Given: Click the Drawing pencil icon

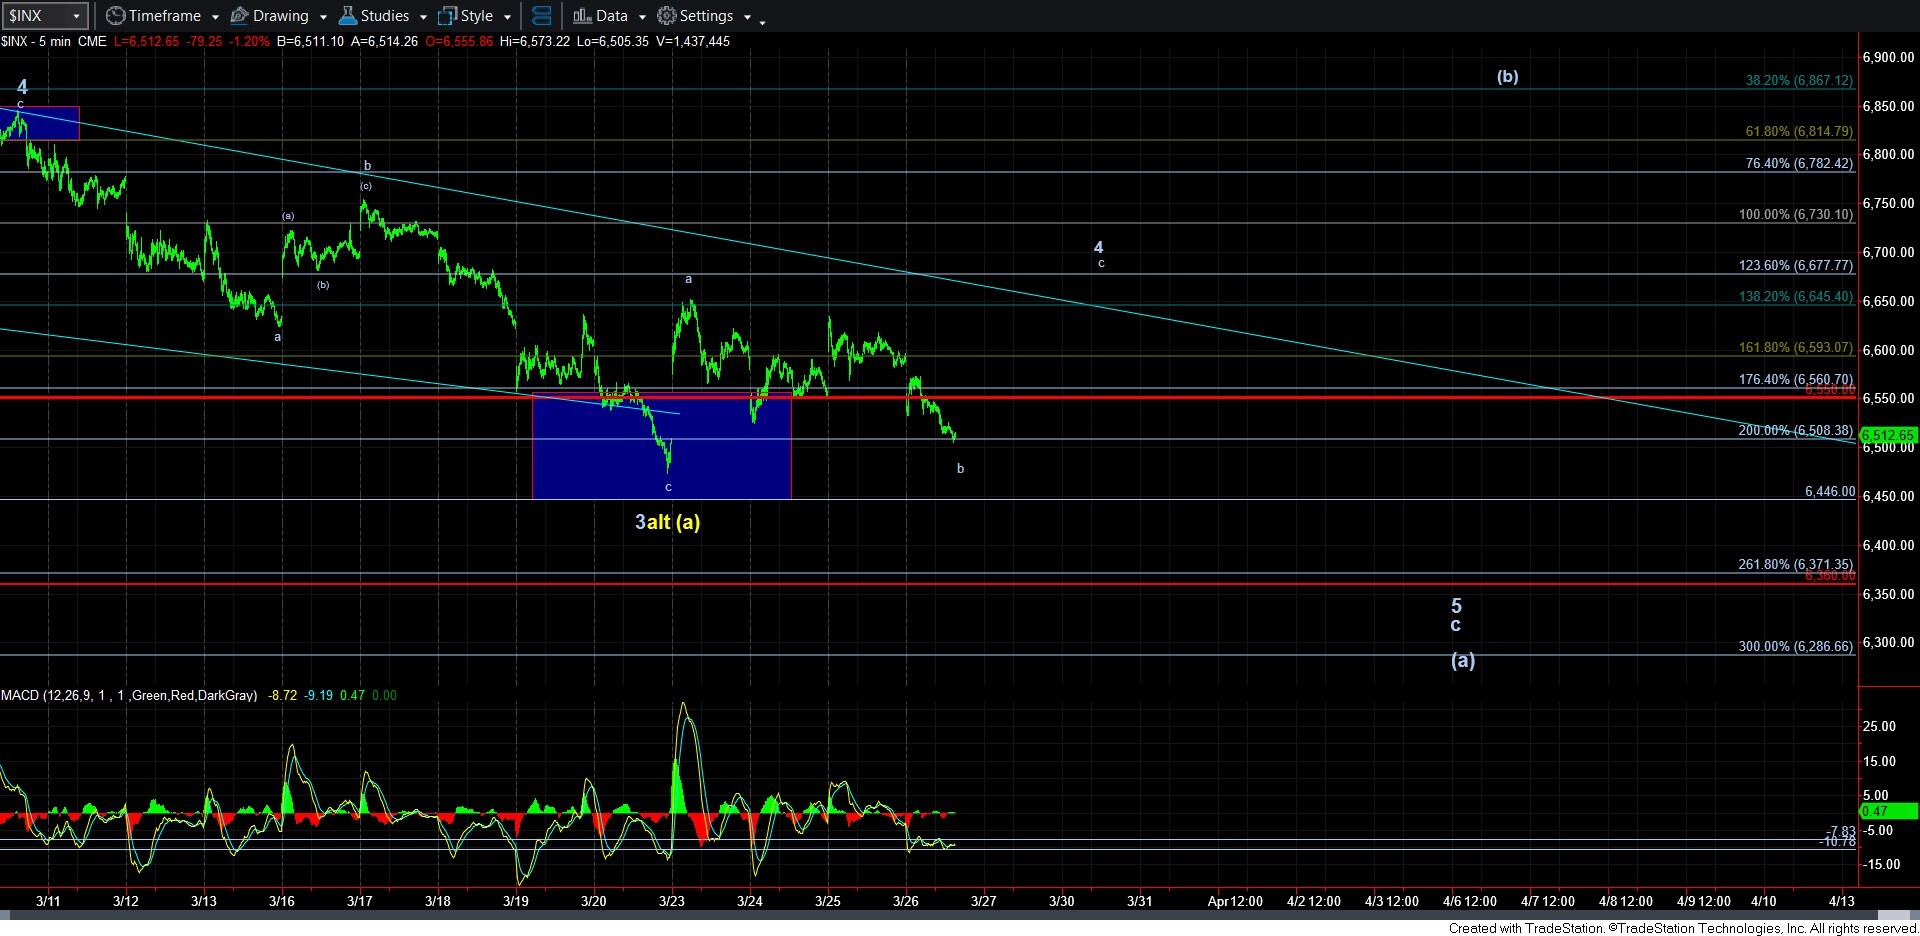Looking at the screenshot, I should (x=240, y=16).
